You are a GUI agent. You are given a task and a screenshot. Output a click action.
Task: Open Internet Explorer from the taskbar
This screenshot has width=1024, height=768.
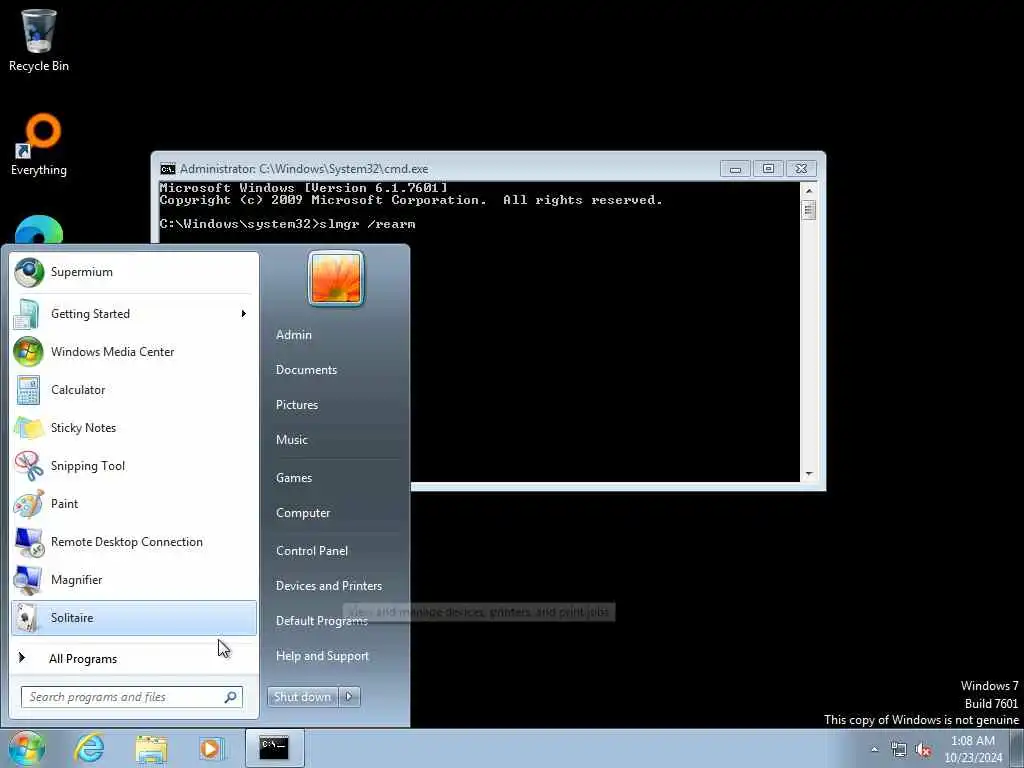(x=89, y=748)
